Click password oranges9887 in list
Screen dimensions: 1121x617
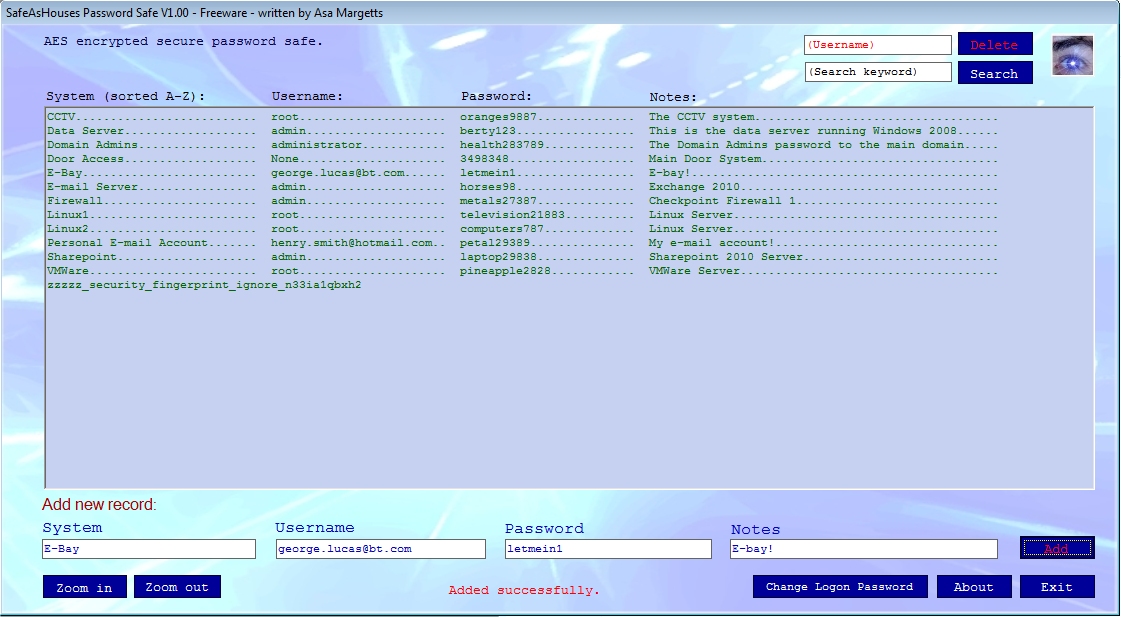point(498,117)
